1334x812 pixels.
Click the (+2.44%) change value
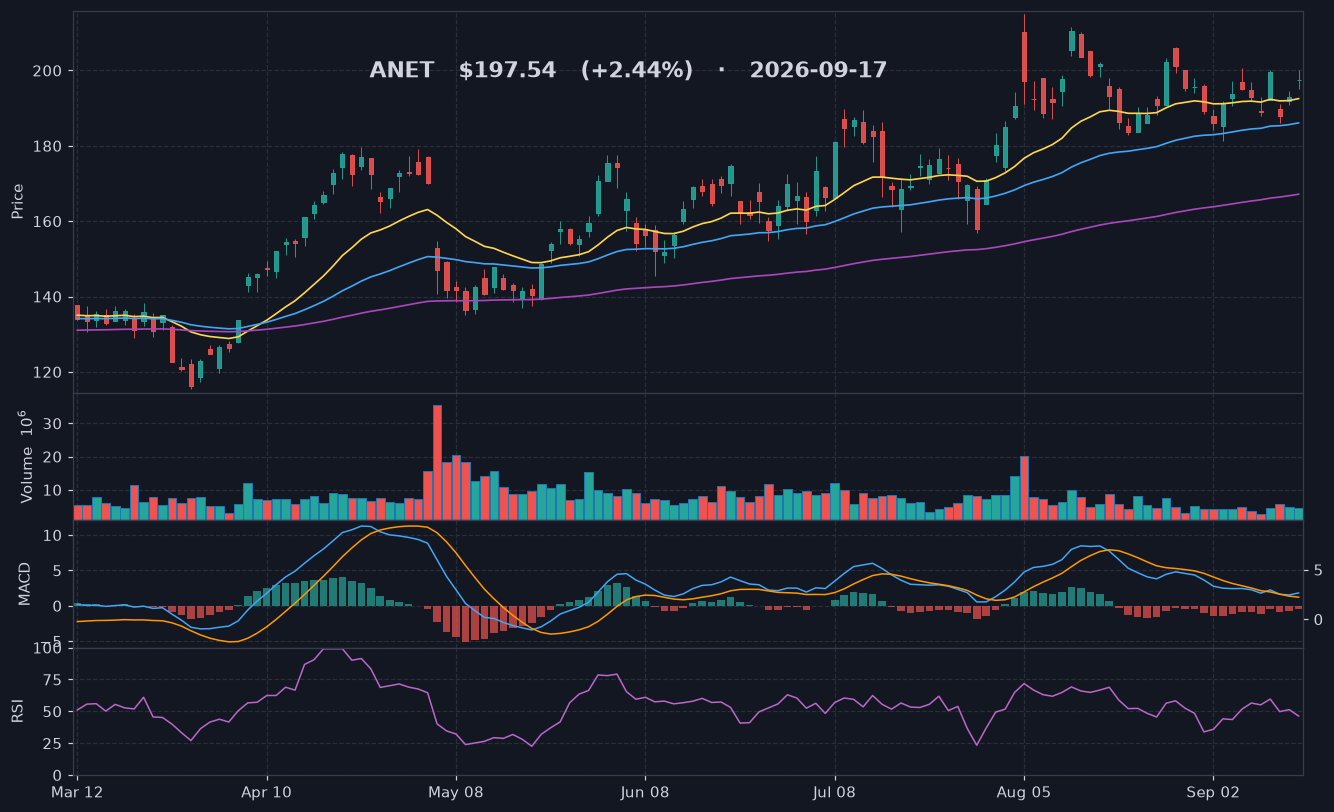637,71
